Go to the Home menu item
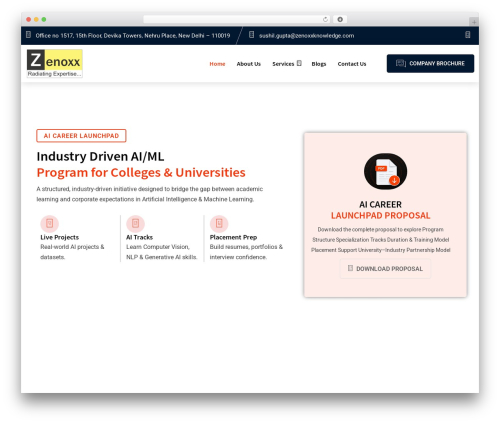500x423 pixels. tap(217, 64)
